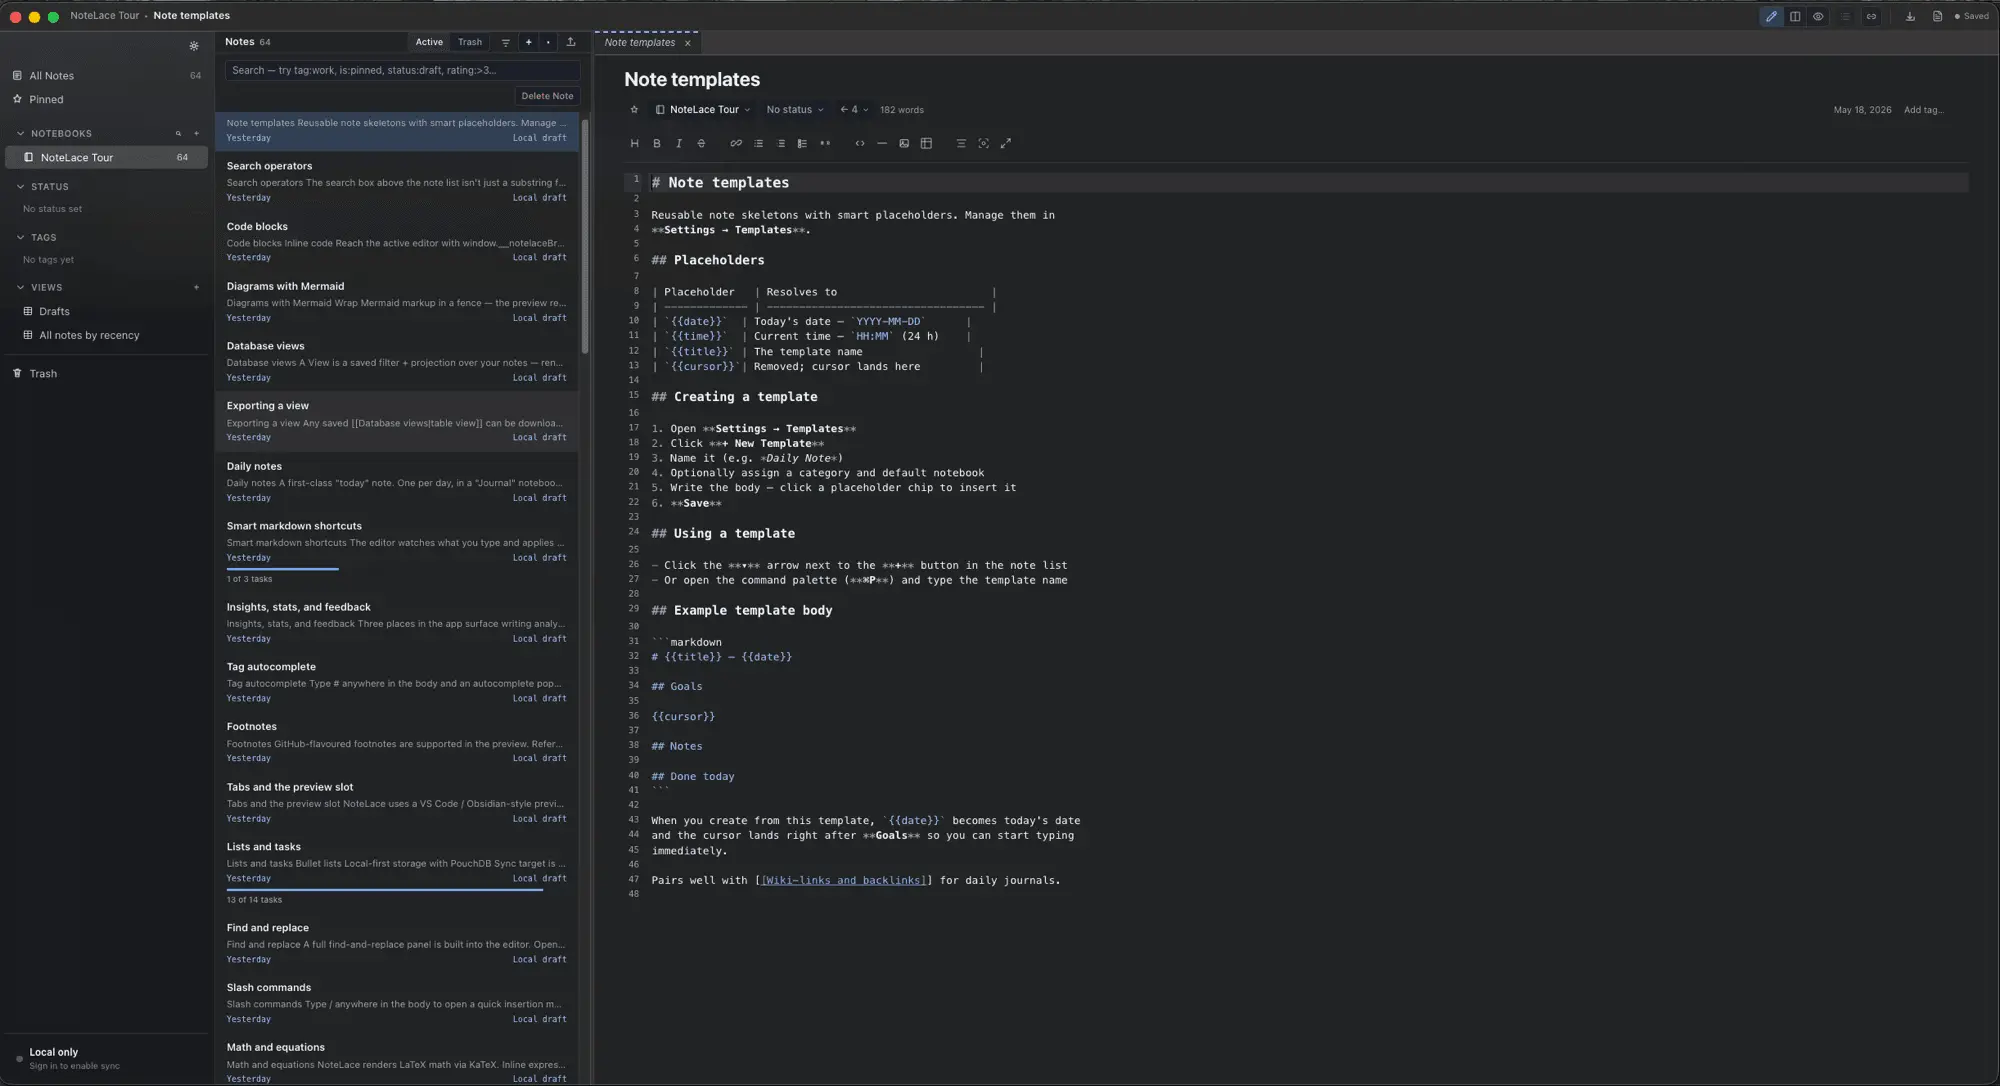The height and width of the screenshot is (1086, 2000).
Task: Insert a code block with the brackets icon
Action: [860, 143]
